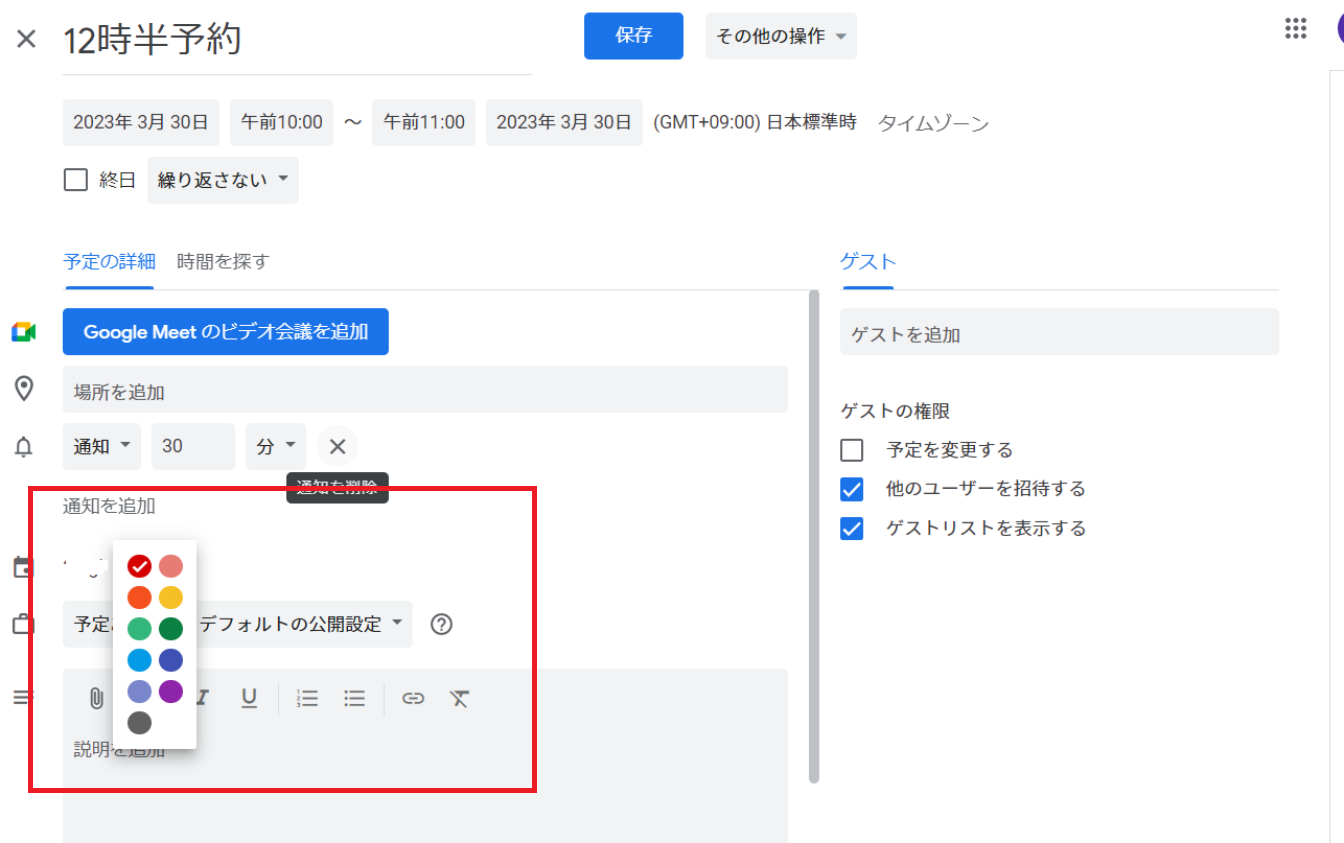Viewport: 1344px width, 843px height.
Task: Check the 予定を変更する guest permission
Action: pyautogui.click(x=852, y=450)
